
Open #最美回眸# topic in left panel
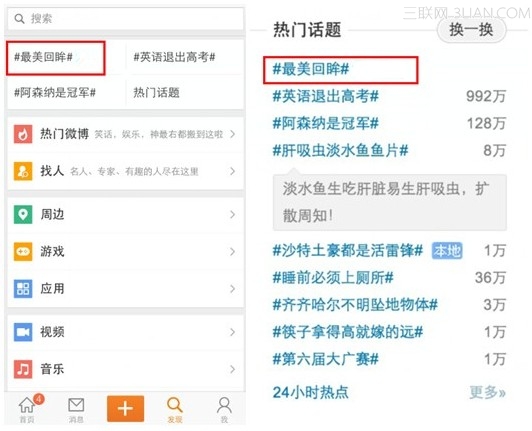point(43,57)
